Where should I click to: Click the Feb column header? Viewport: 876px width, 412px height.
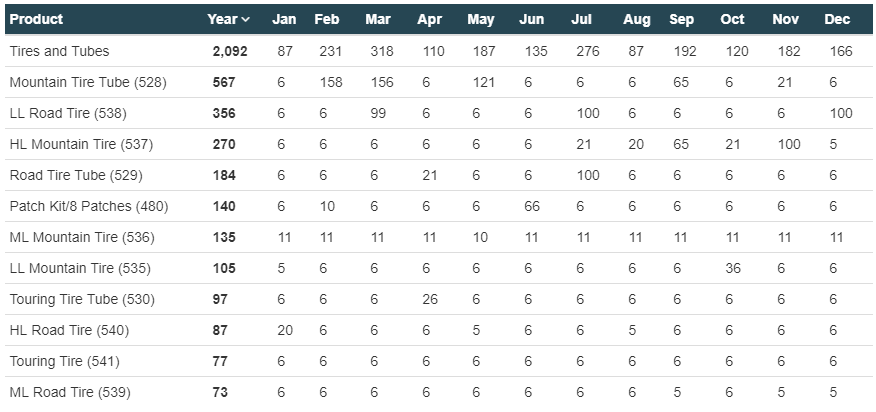point(326,19)
